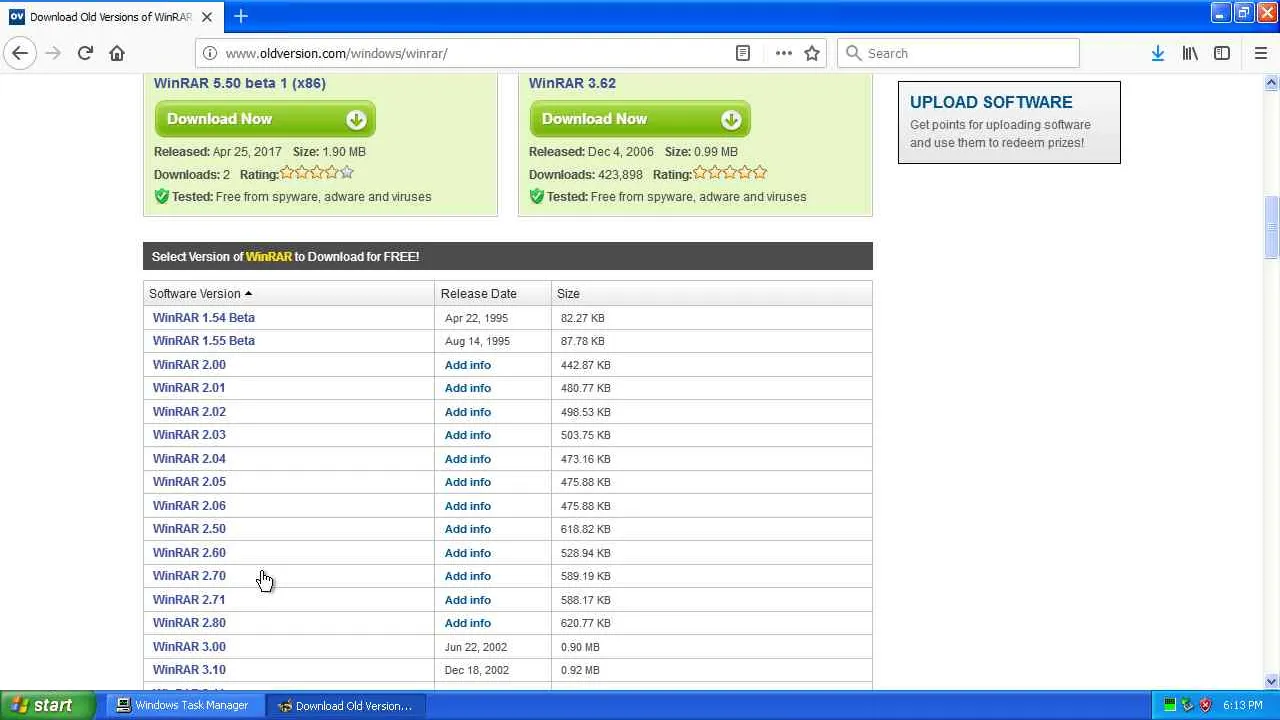
Task: Open WinRAR 2.03 version link
Action: click(x=189, y=435)
